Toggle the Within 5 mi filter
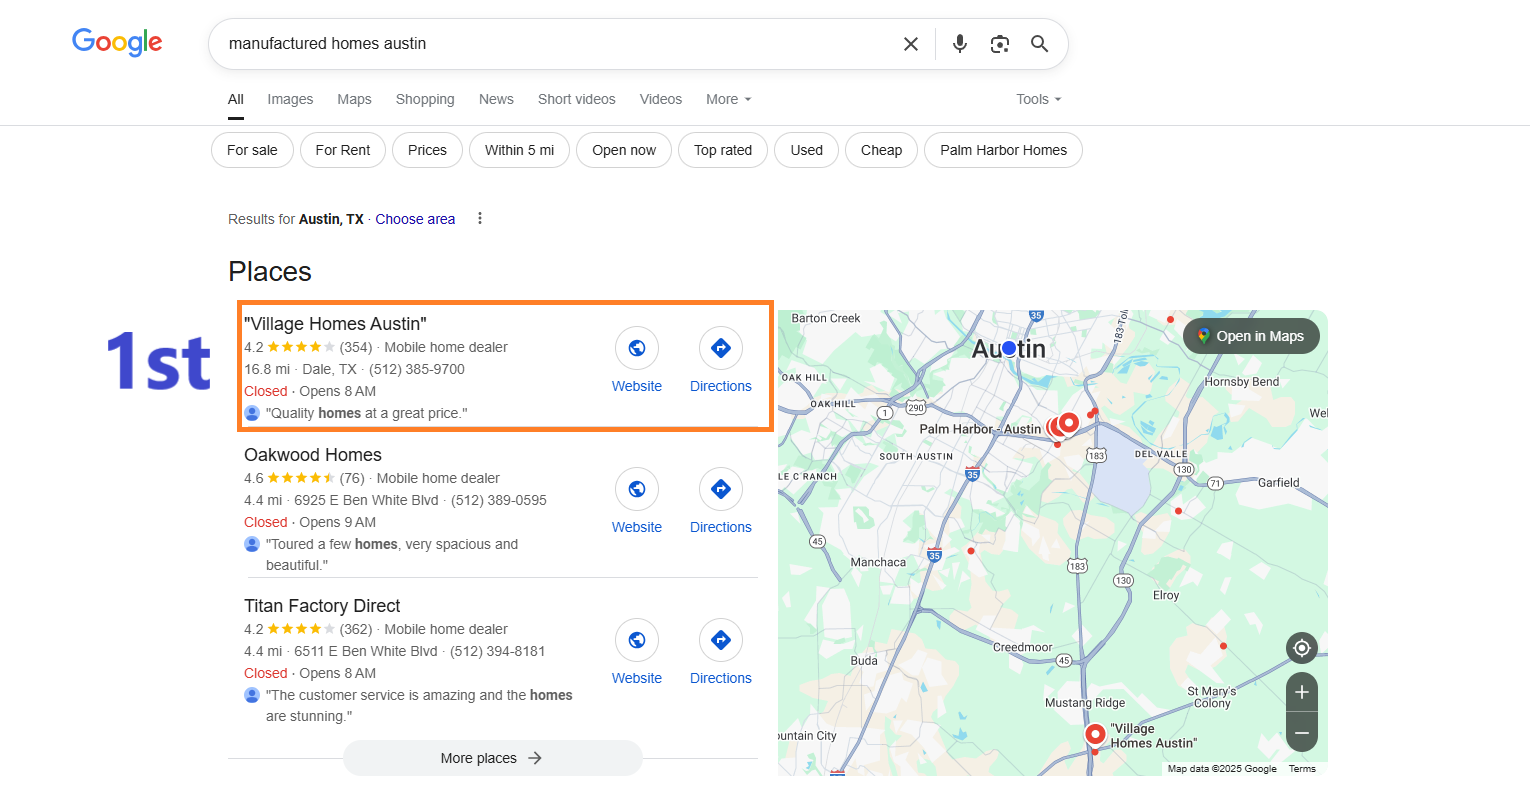This screenshot has width=1530, height=800. click(519, 150)
